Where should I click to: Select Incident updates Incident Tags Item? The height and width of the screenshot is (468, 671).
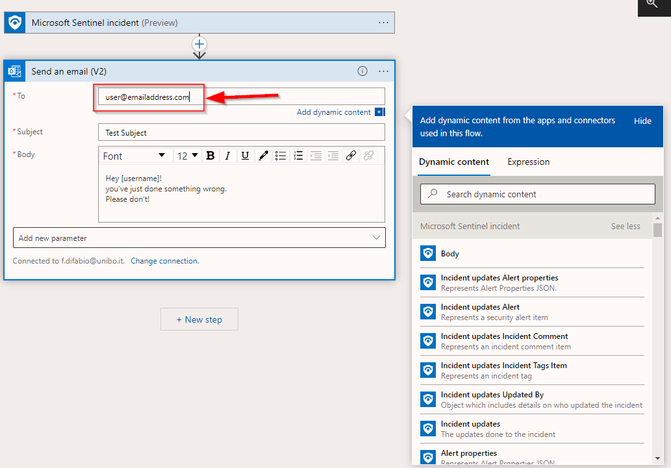pos(532,370)
